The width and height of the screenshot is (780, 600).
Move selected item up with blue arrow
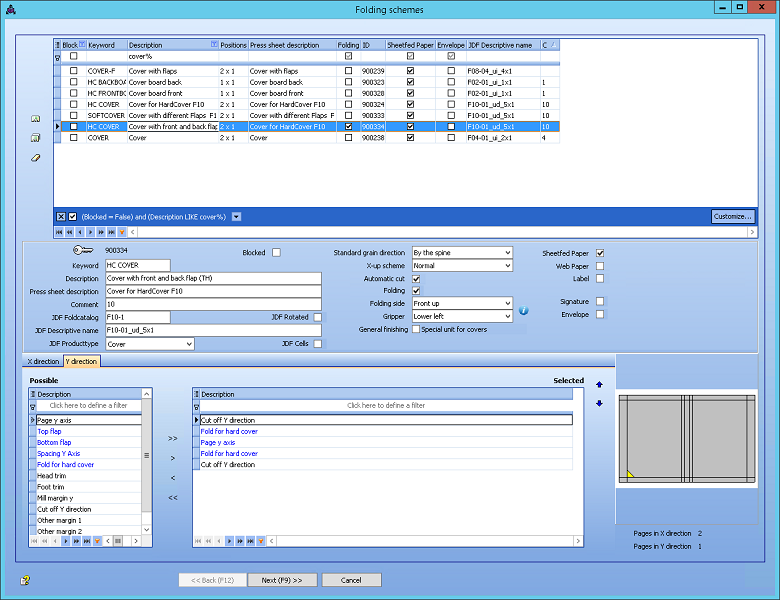coord(599,385)
